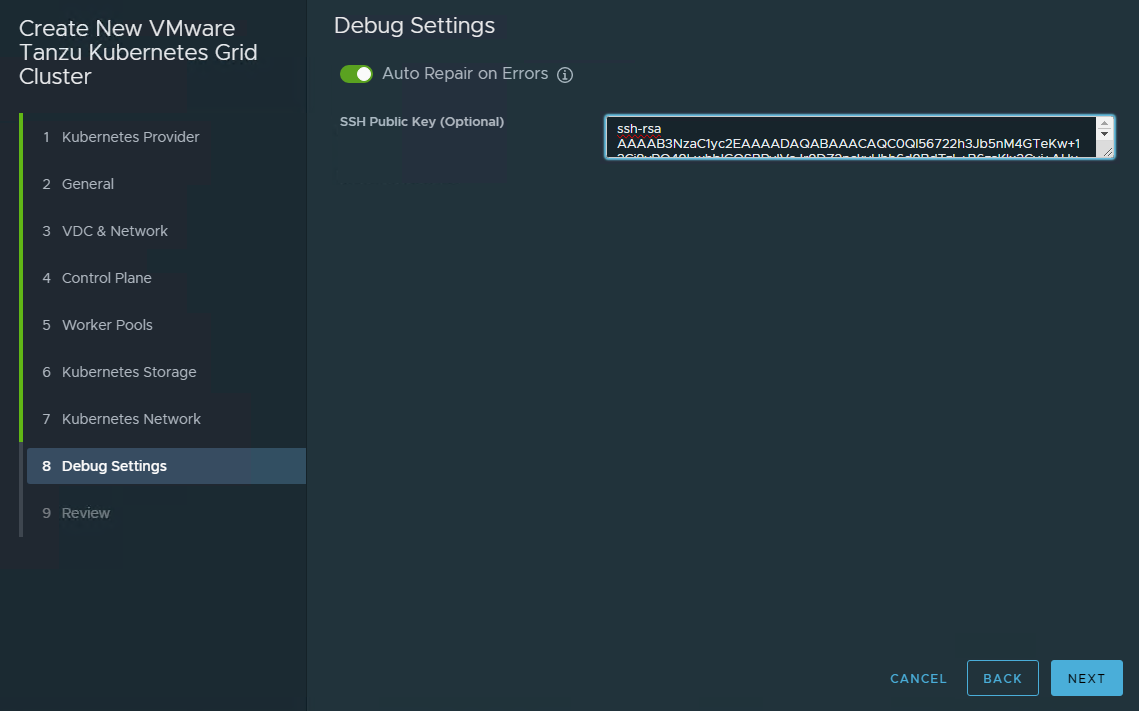This screenshot has height=711, width=1139.
Task: Go to step 1 Kubernetes Provider
Action: click(130, 137)
